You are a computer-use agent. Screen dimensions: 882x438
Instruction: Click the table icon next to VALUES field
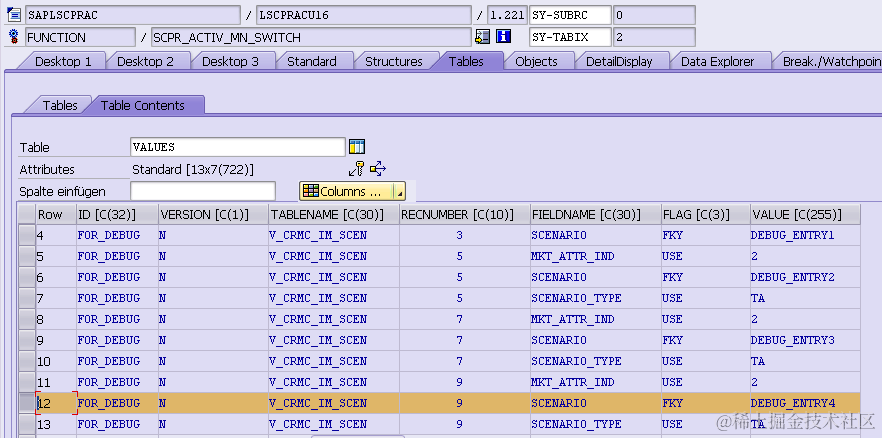tap(357, 147)
